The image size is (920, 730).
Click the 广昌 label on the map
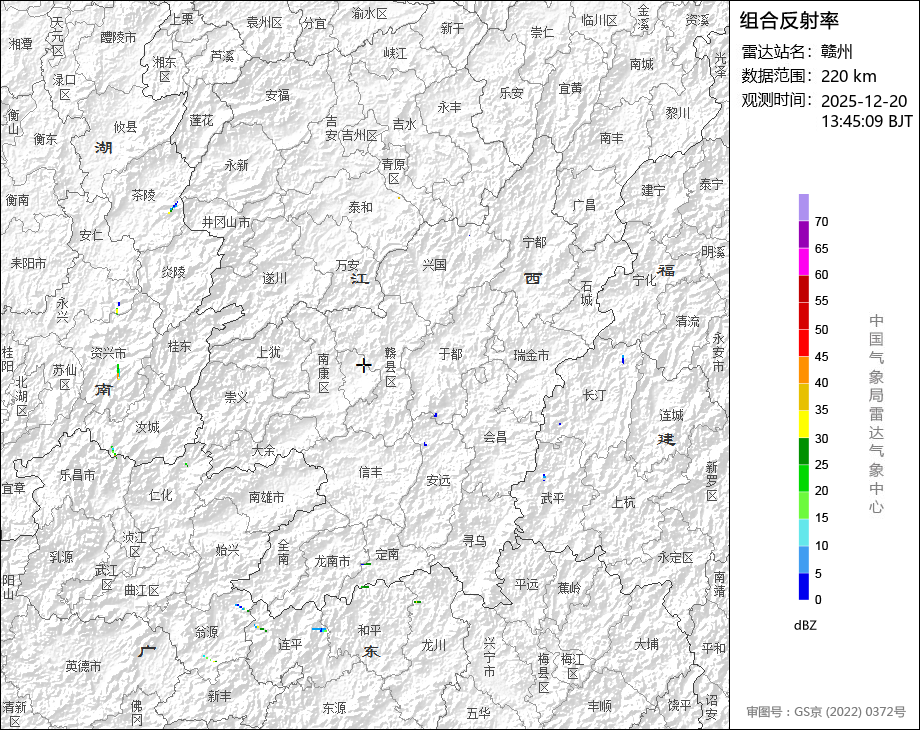click(584, 205)
